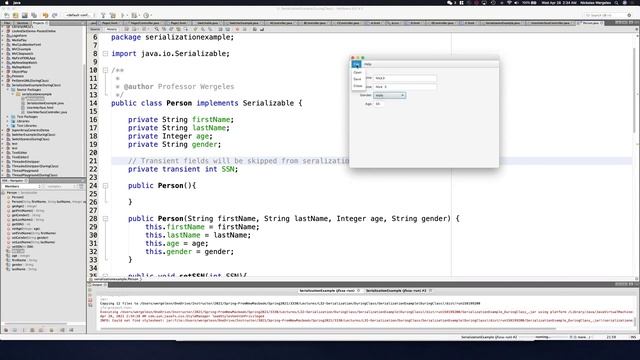The image size is (640, 360).
Task: Click the find magnifier icon in editor toolbar
Action: tap(157, 29)
